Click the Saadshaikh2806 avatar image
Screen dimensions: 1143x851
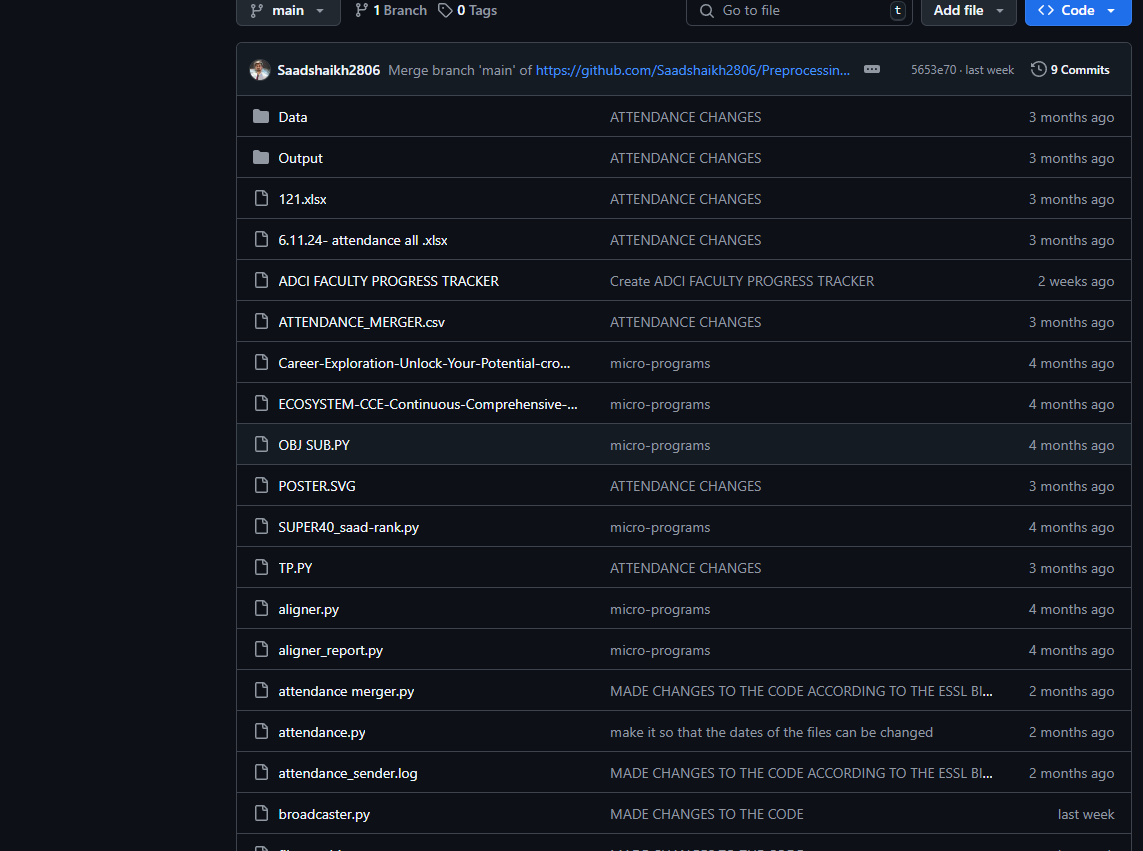click(260, 70)
